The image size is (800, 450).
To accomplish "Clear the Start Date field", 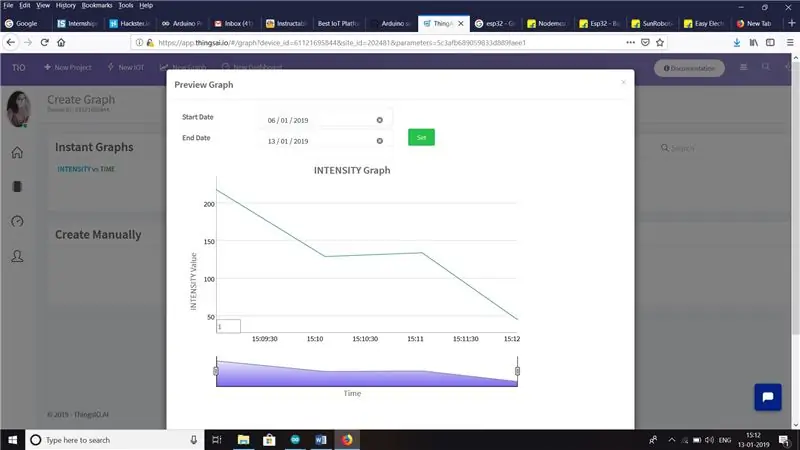I will point(380,120).
